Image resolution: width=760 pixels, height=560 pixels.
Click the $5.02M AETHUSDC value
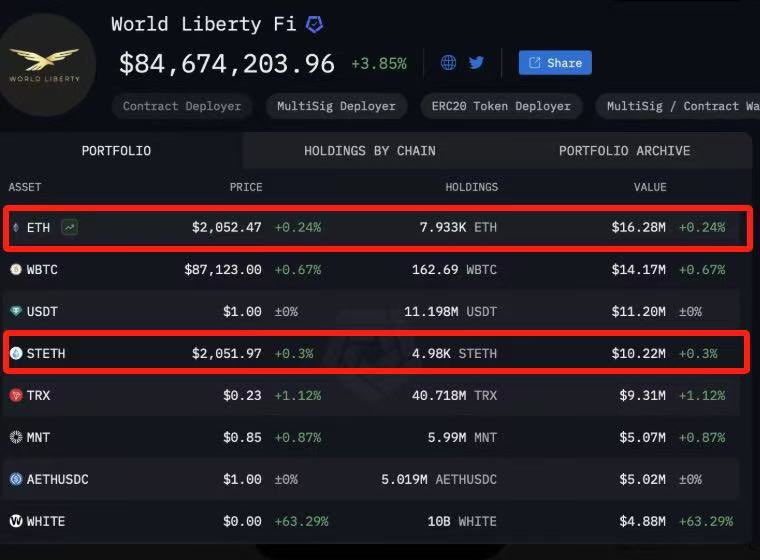pyautogui.click(x=643, y=480)
